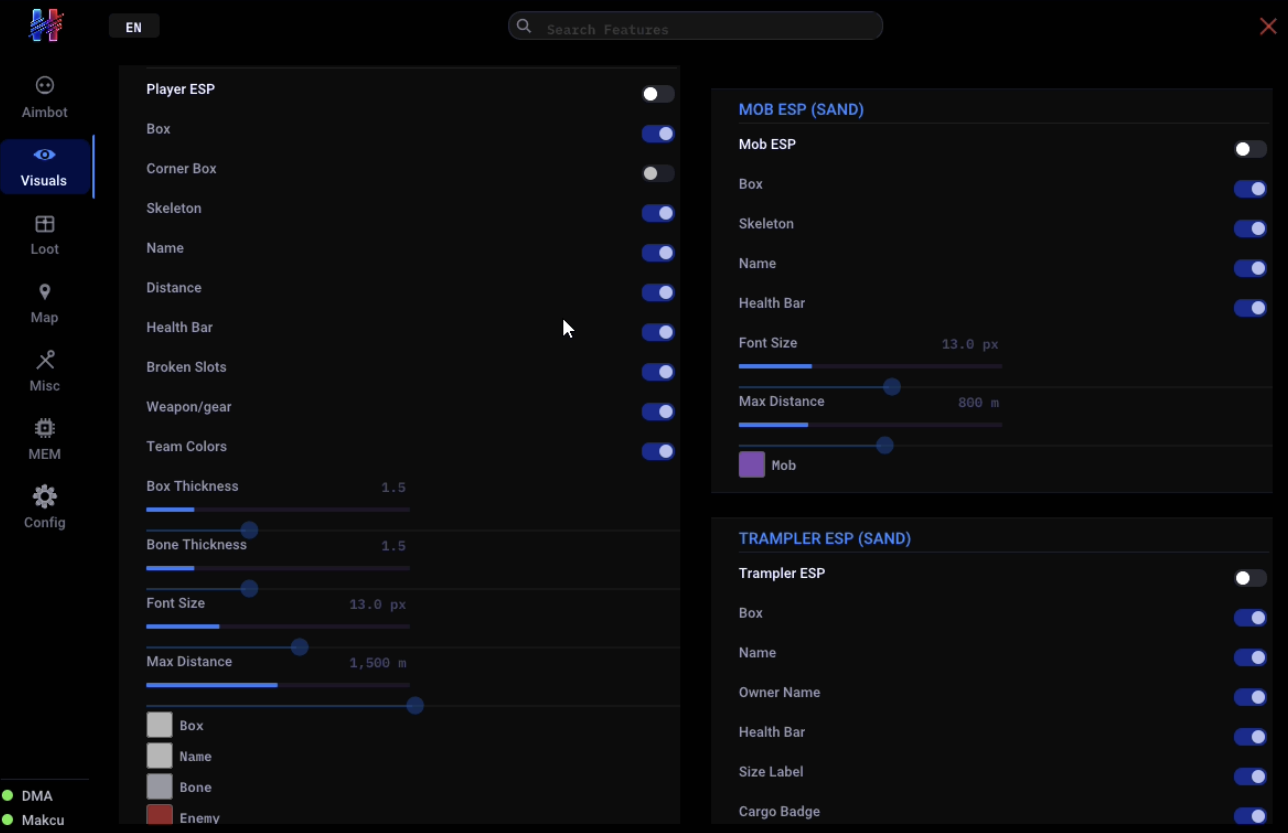Viewport: 1288px width, 833px height.
Task: Click the Search Features field
Action: point(696,26)
